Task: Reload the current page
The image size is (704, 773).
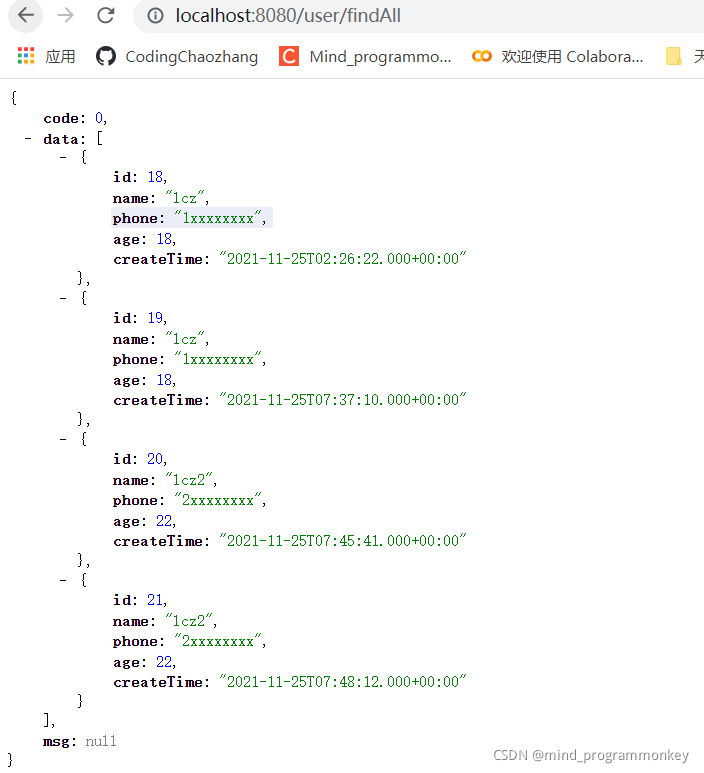Action: [x=106, y=16]
